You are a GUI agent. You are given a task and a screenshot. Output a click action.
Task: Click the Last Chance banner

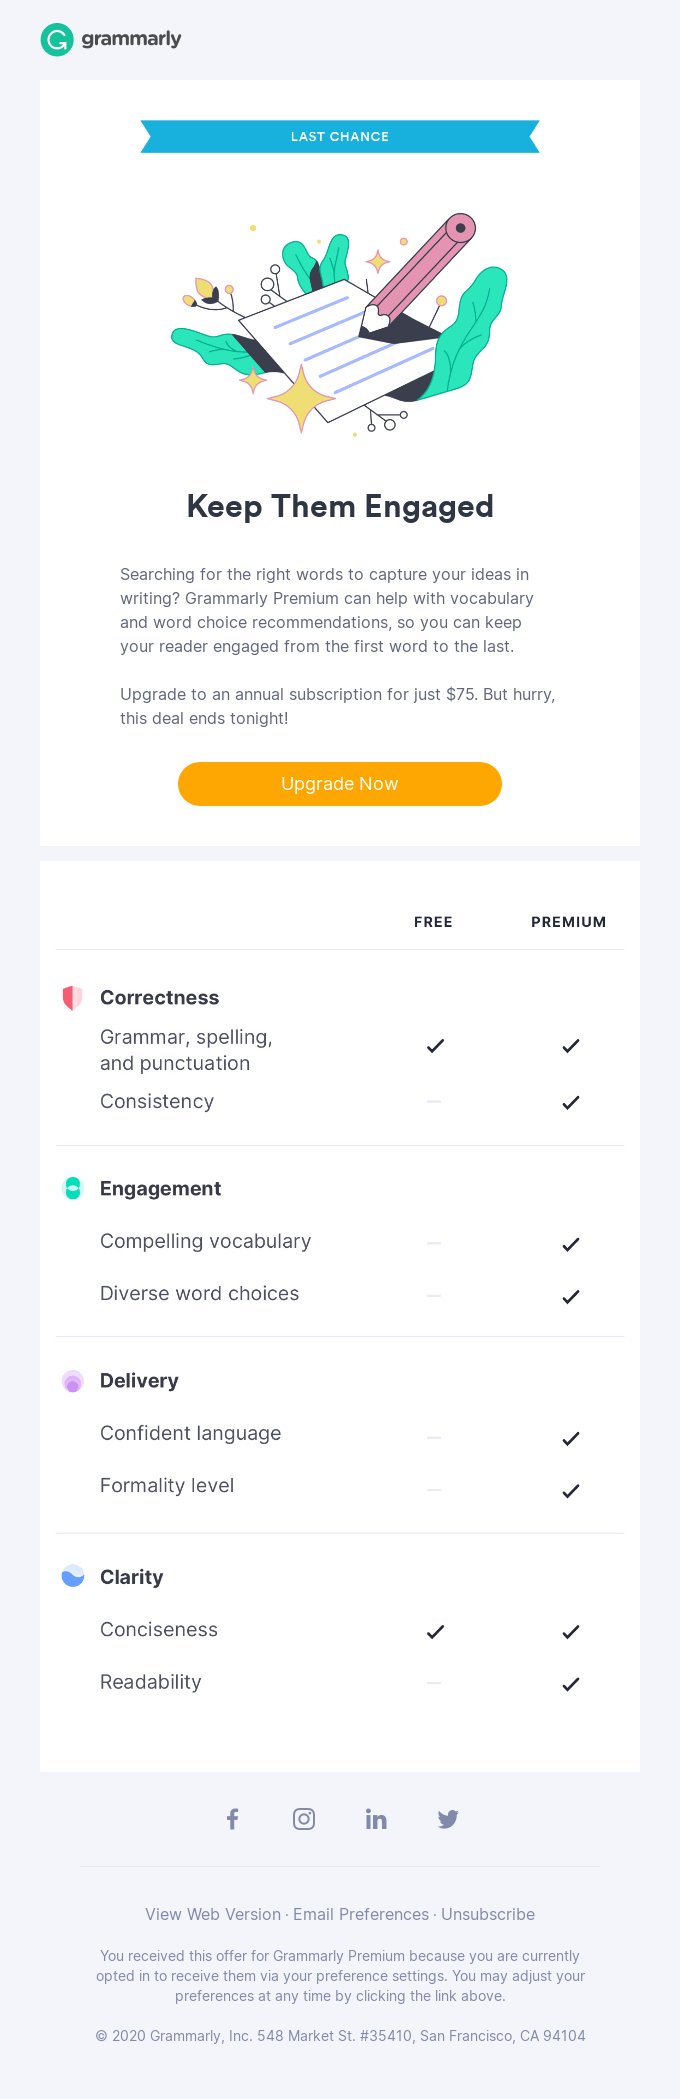(x=340, y=137)
